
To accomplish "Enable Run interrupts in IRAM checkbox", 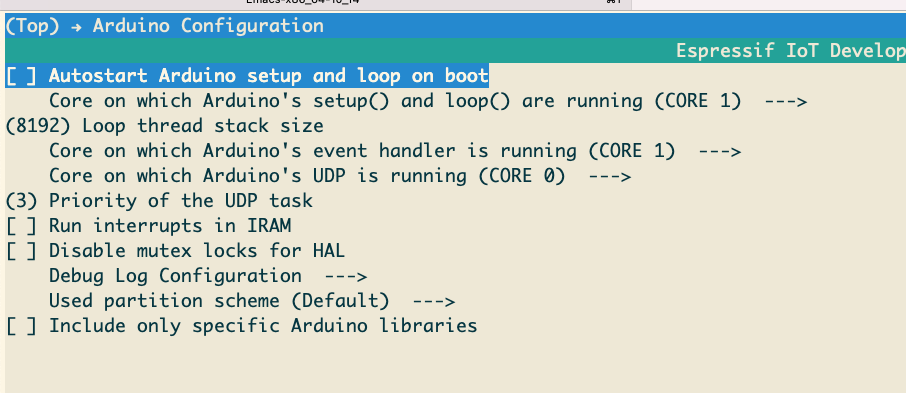I will (21, 226).
